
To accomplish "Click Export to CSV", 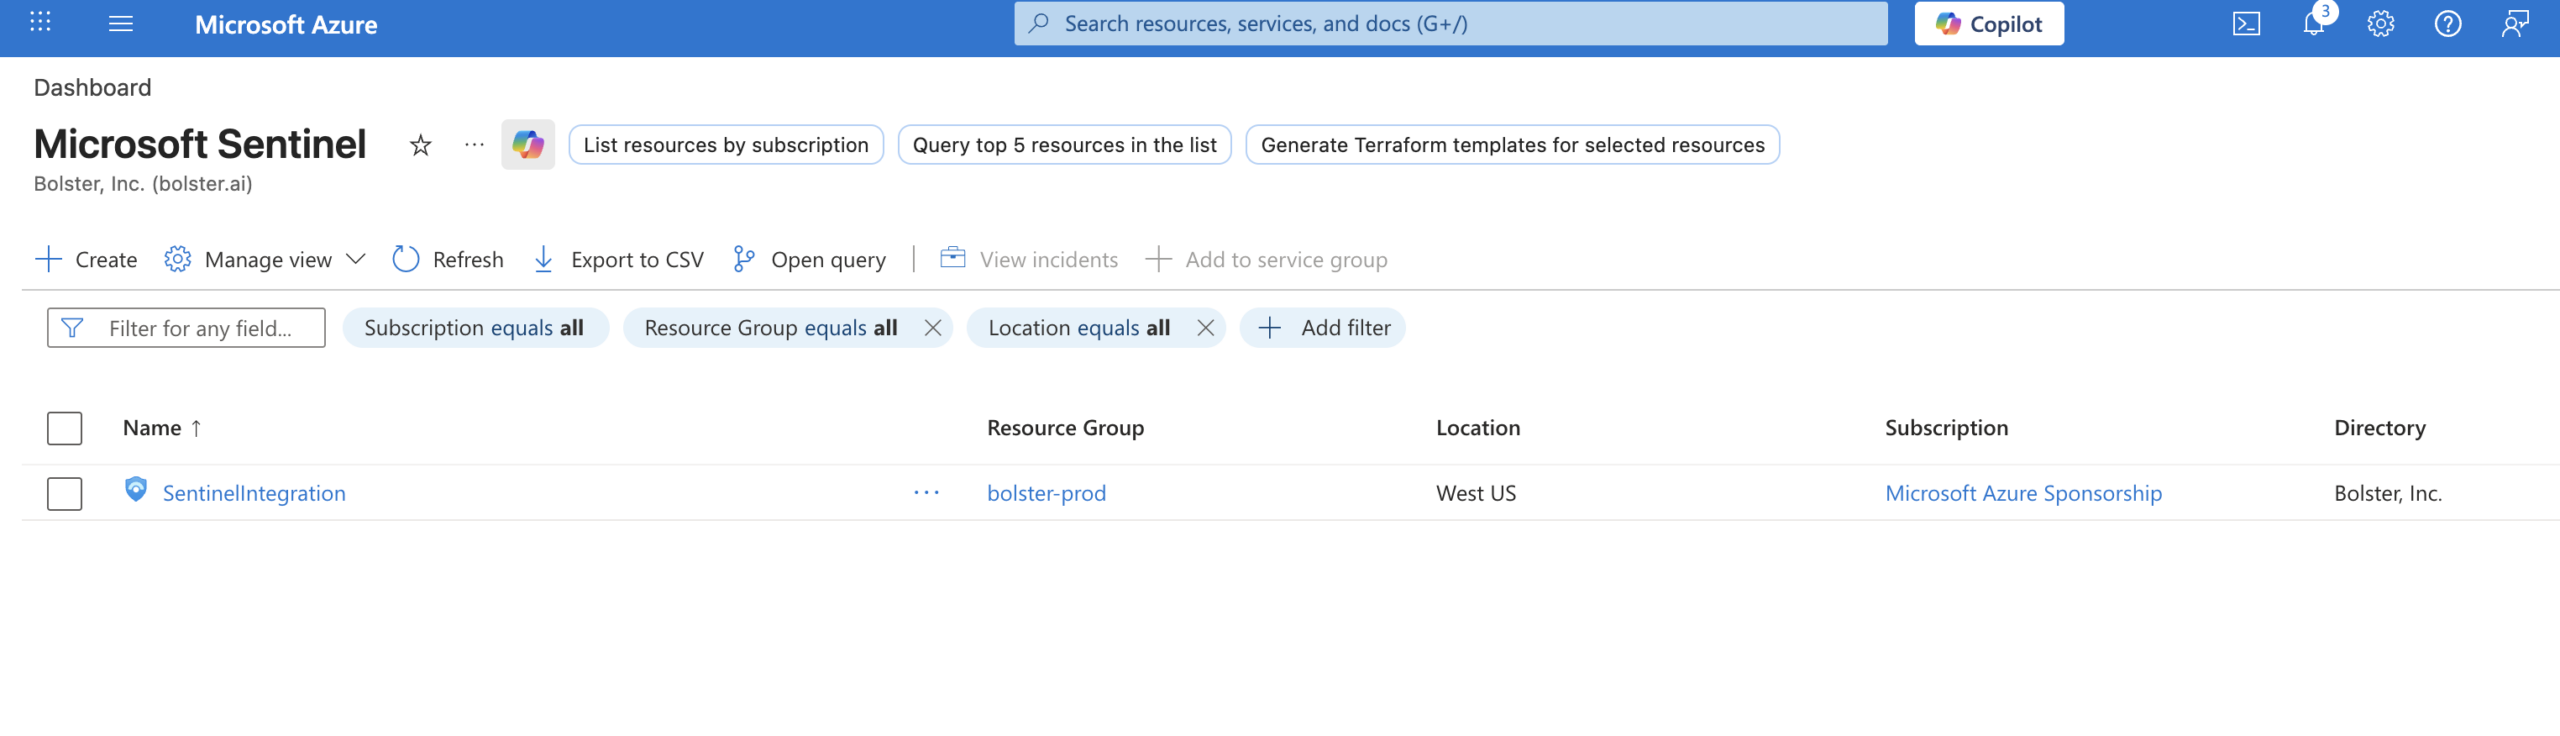I will 619,260.
